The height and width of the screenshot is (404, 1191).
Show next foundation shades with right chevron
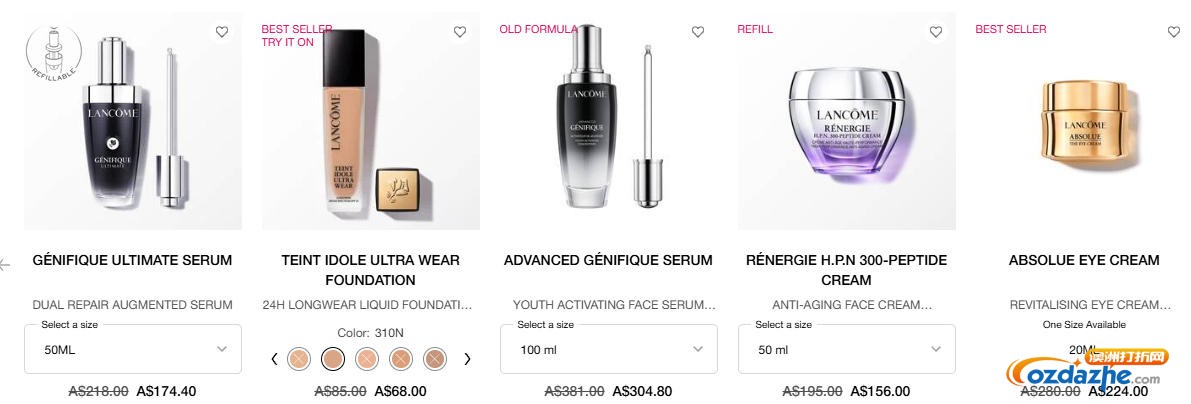click(x=467, y=359)
